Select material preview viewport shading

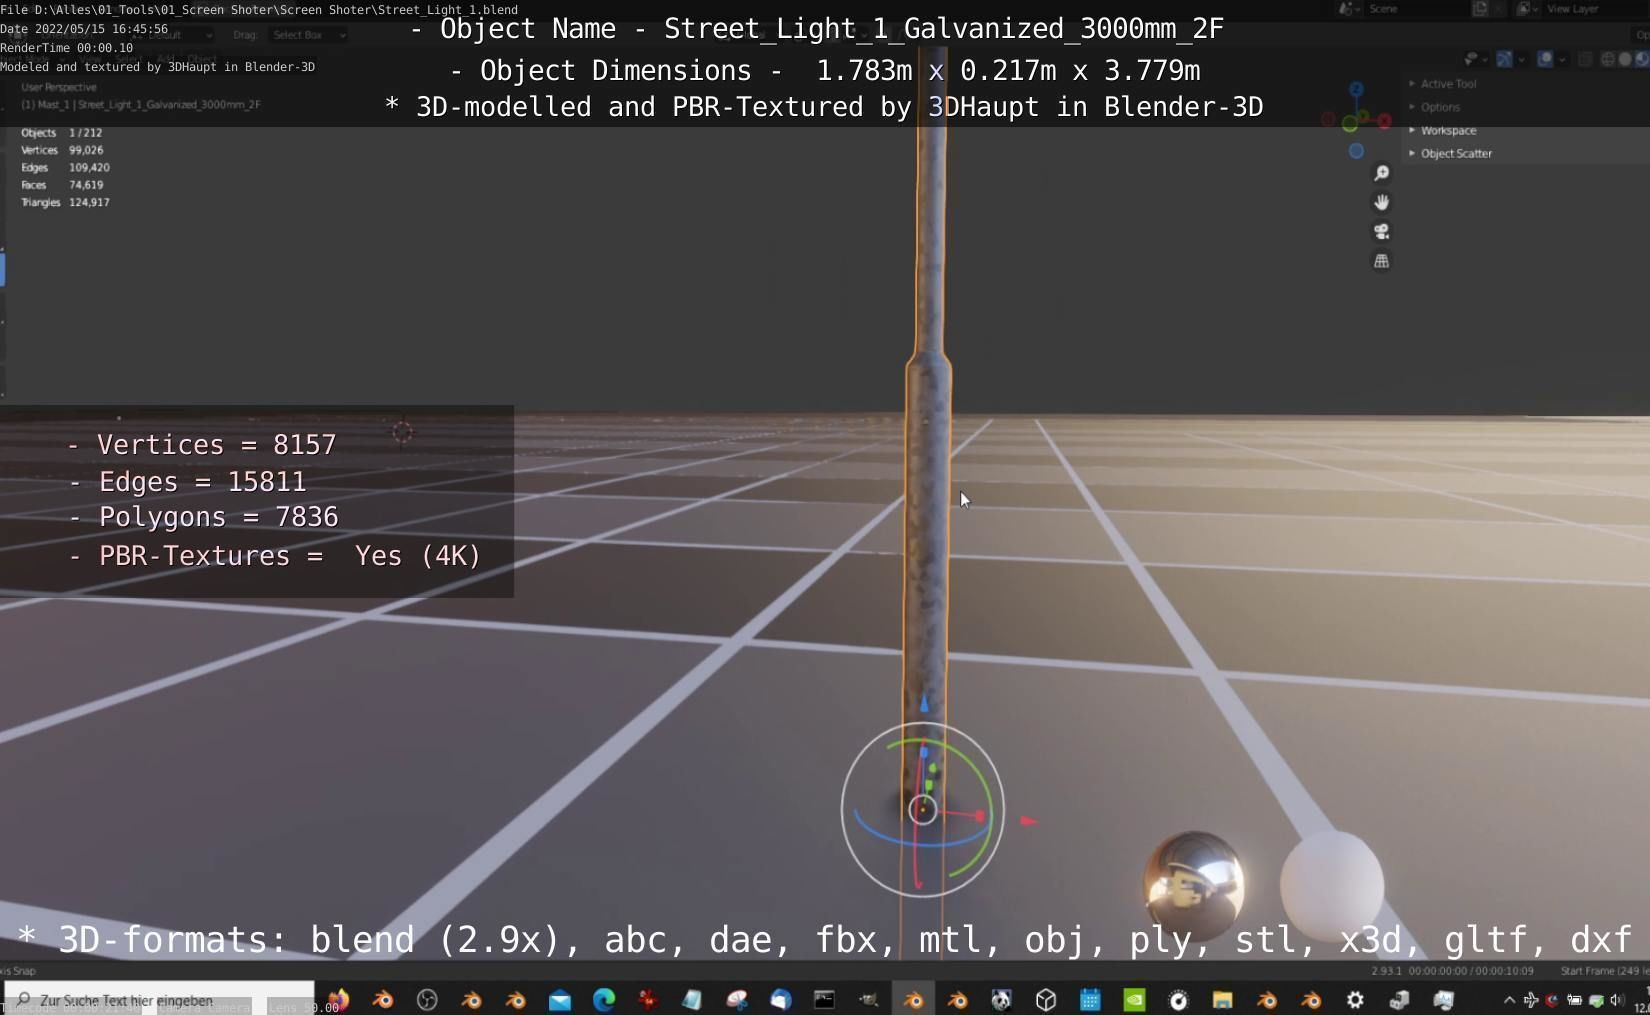(1641, 59)
